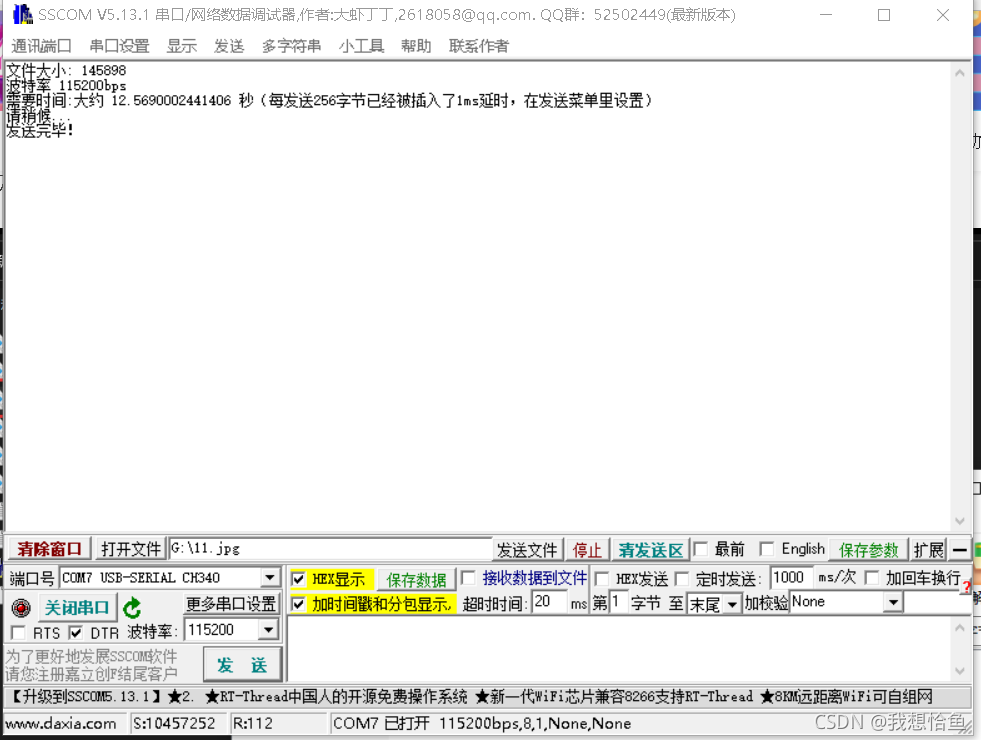Click the 超时时间 input field
981x740 pixels.
548,602
